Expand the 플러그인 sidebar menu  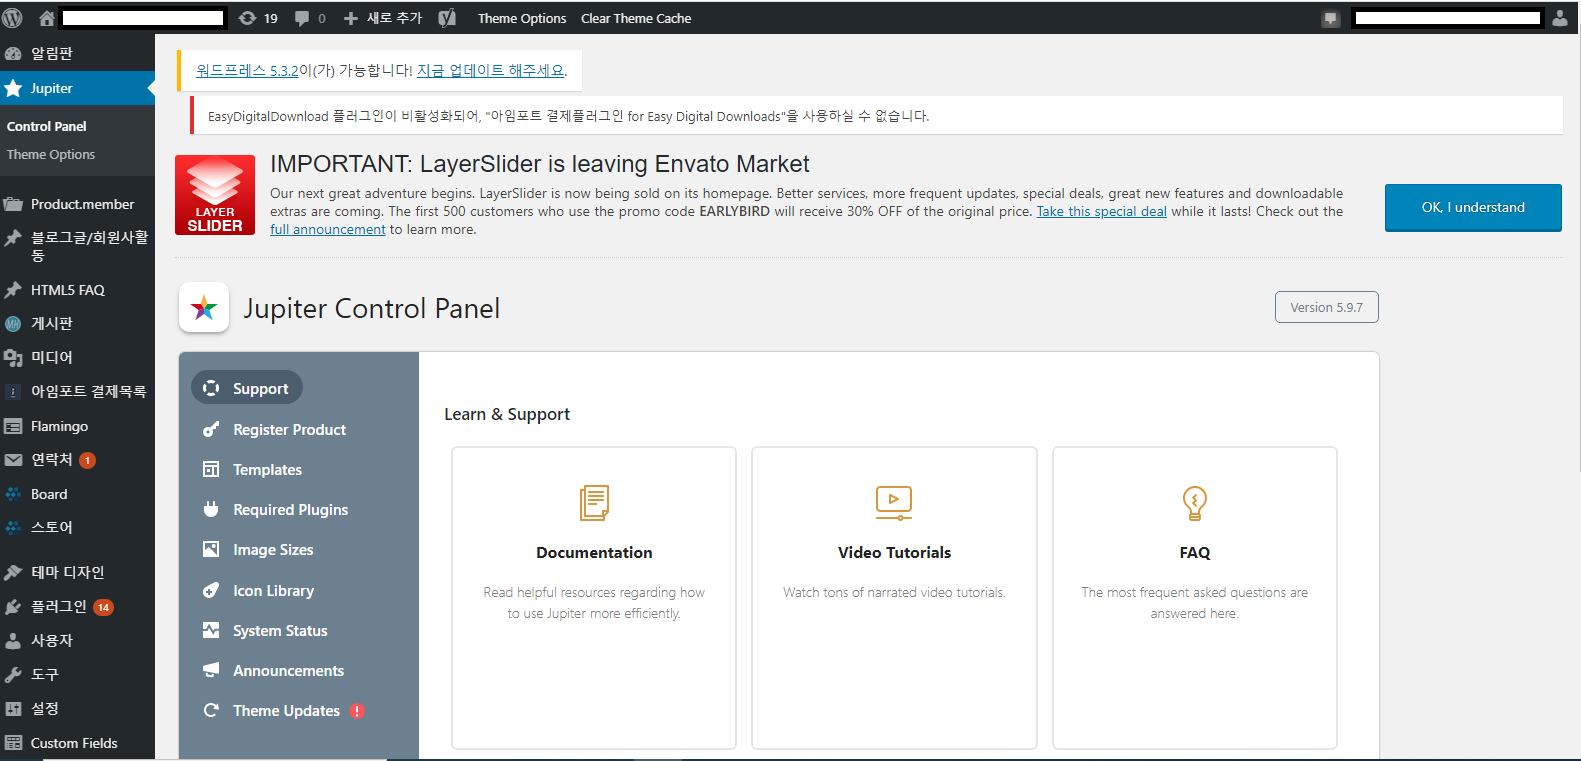[59, 606]
